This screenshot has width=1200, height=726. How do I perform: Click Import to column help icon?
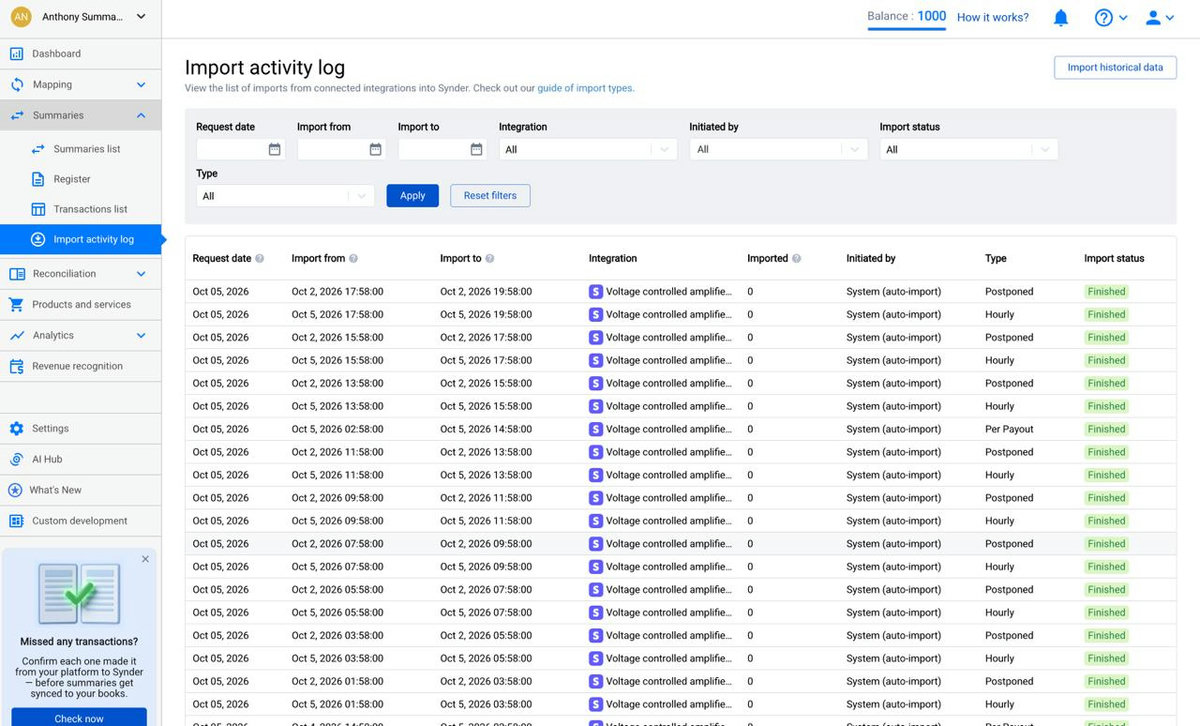click(490, 259)
